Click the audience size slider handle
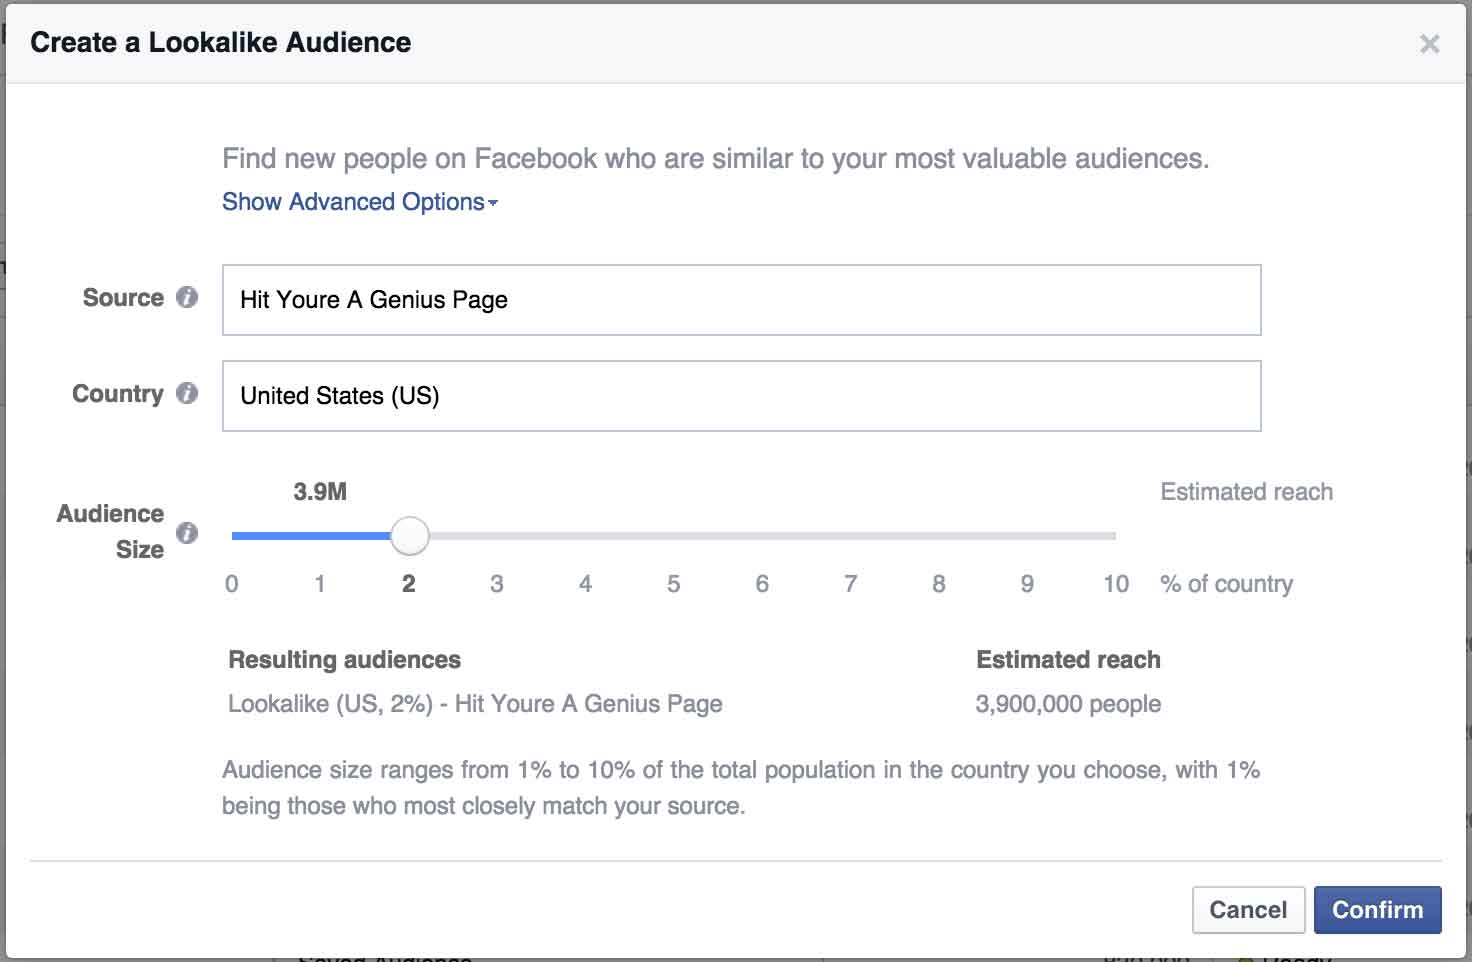This screenshot has width=1472, height=962. [x=409, y=536]
